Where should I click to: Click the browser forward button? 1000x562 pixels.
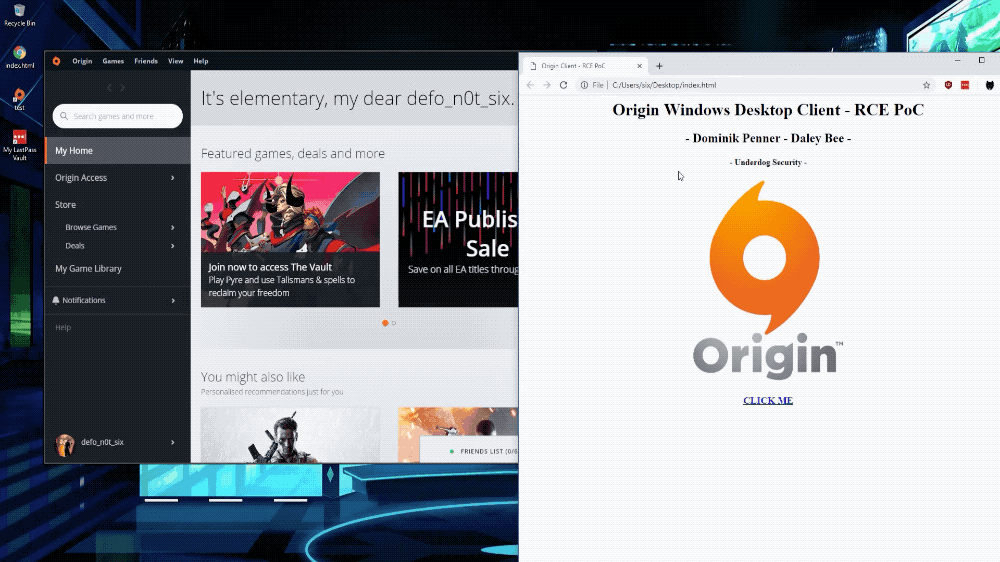click(x=547, y=85)
